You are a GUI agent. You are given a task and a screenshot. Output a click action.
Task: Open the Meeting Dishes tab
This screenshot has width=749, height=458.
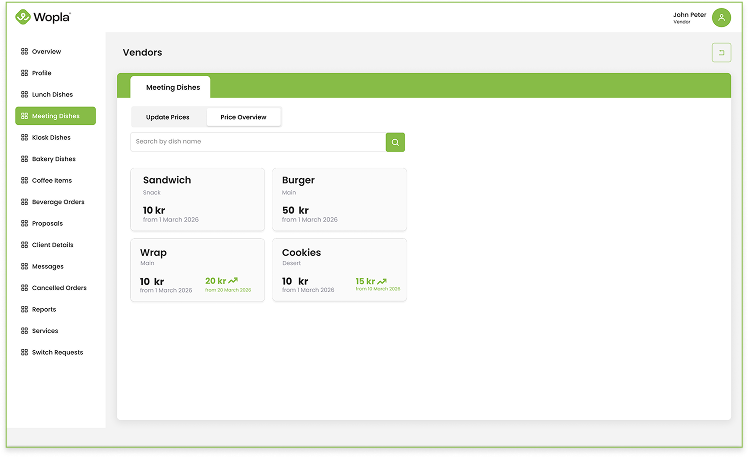(x=173, y=87)
